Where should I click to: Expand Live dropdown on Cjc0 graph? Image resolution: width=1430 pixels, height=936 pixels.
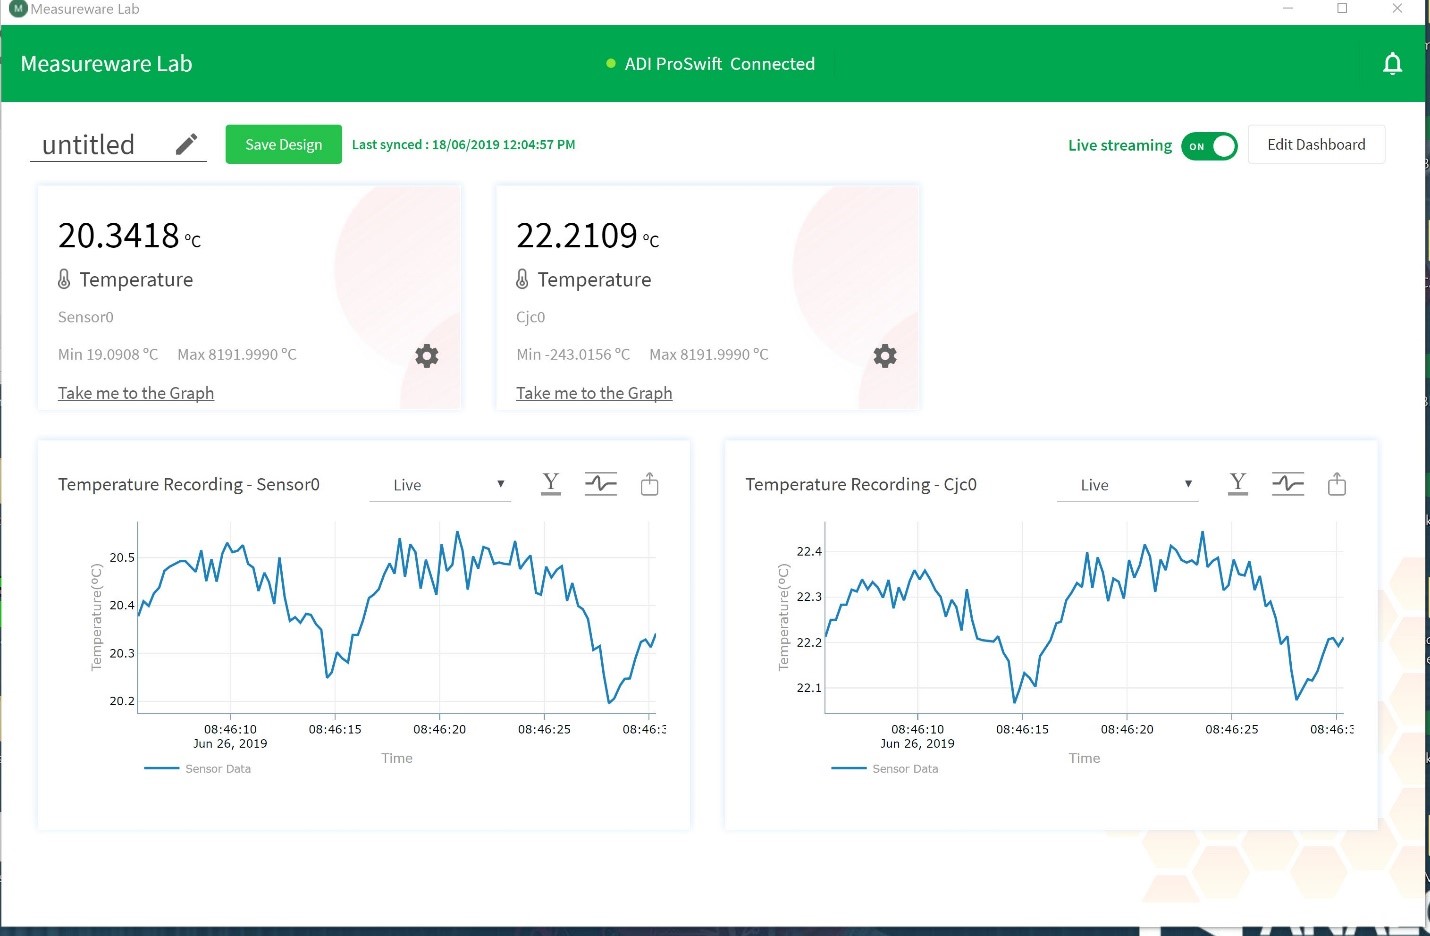1128,485
